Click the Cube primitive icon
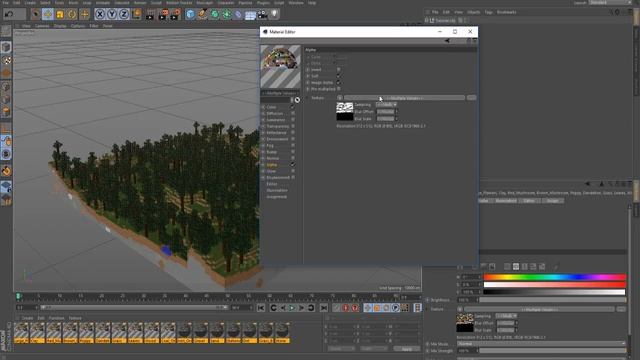640x360 pixels. (190, 15)
